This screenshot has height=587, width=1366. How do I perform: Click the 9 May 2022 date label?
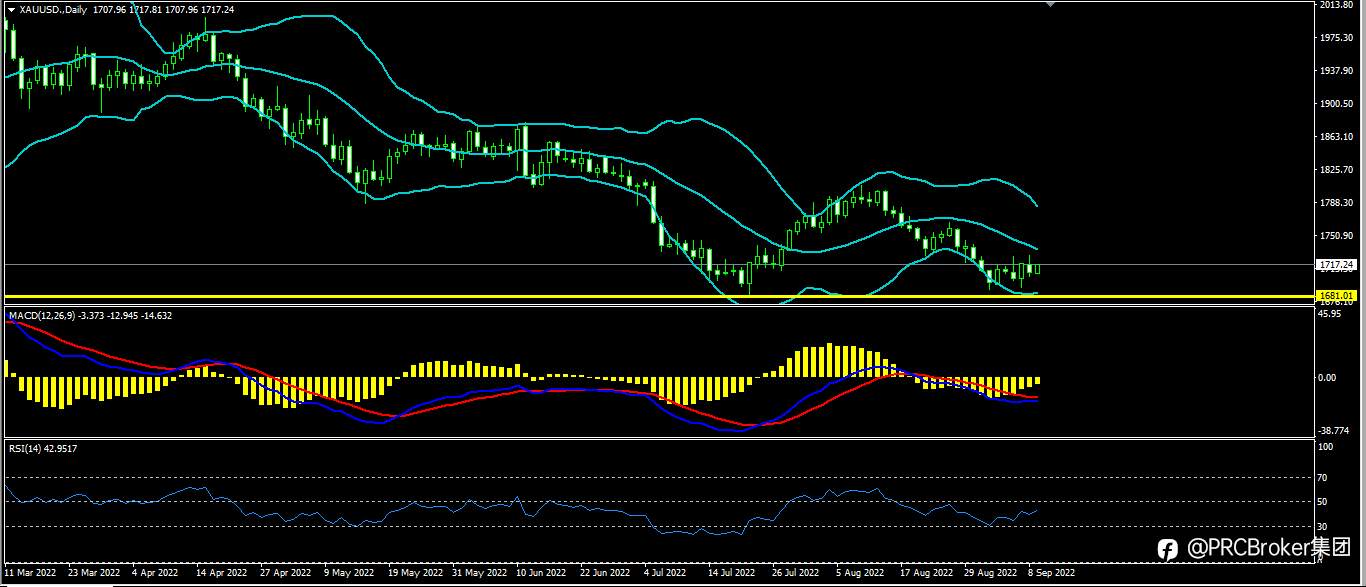[x=348, y=574]
